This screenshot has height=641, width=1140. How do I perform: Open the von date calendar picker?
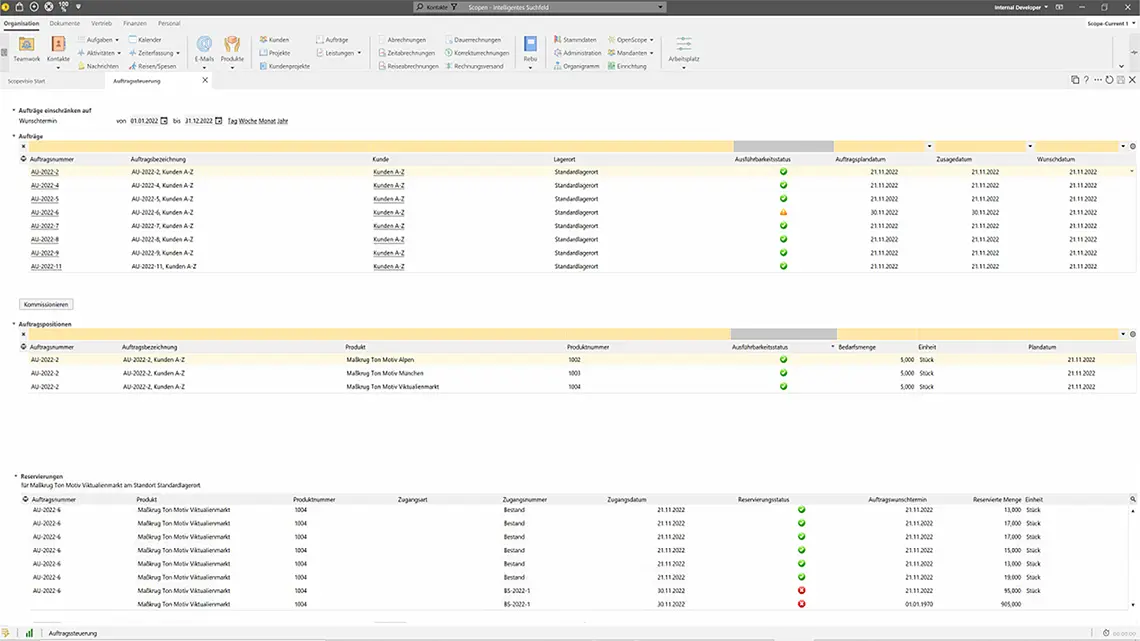[164, 121]
